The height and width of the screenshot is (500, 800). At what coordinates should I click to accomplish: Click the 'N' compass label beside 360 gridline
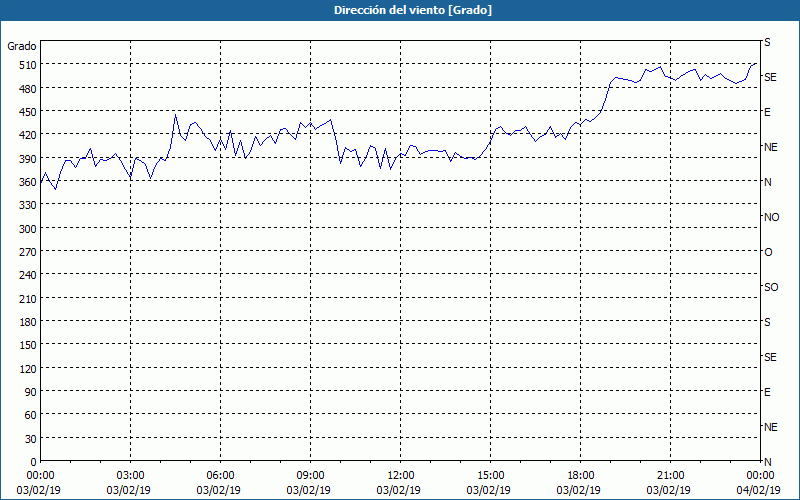coord(768,182)
